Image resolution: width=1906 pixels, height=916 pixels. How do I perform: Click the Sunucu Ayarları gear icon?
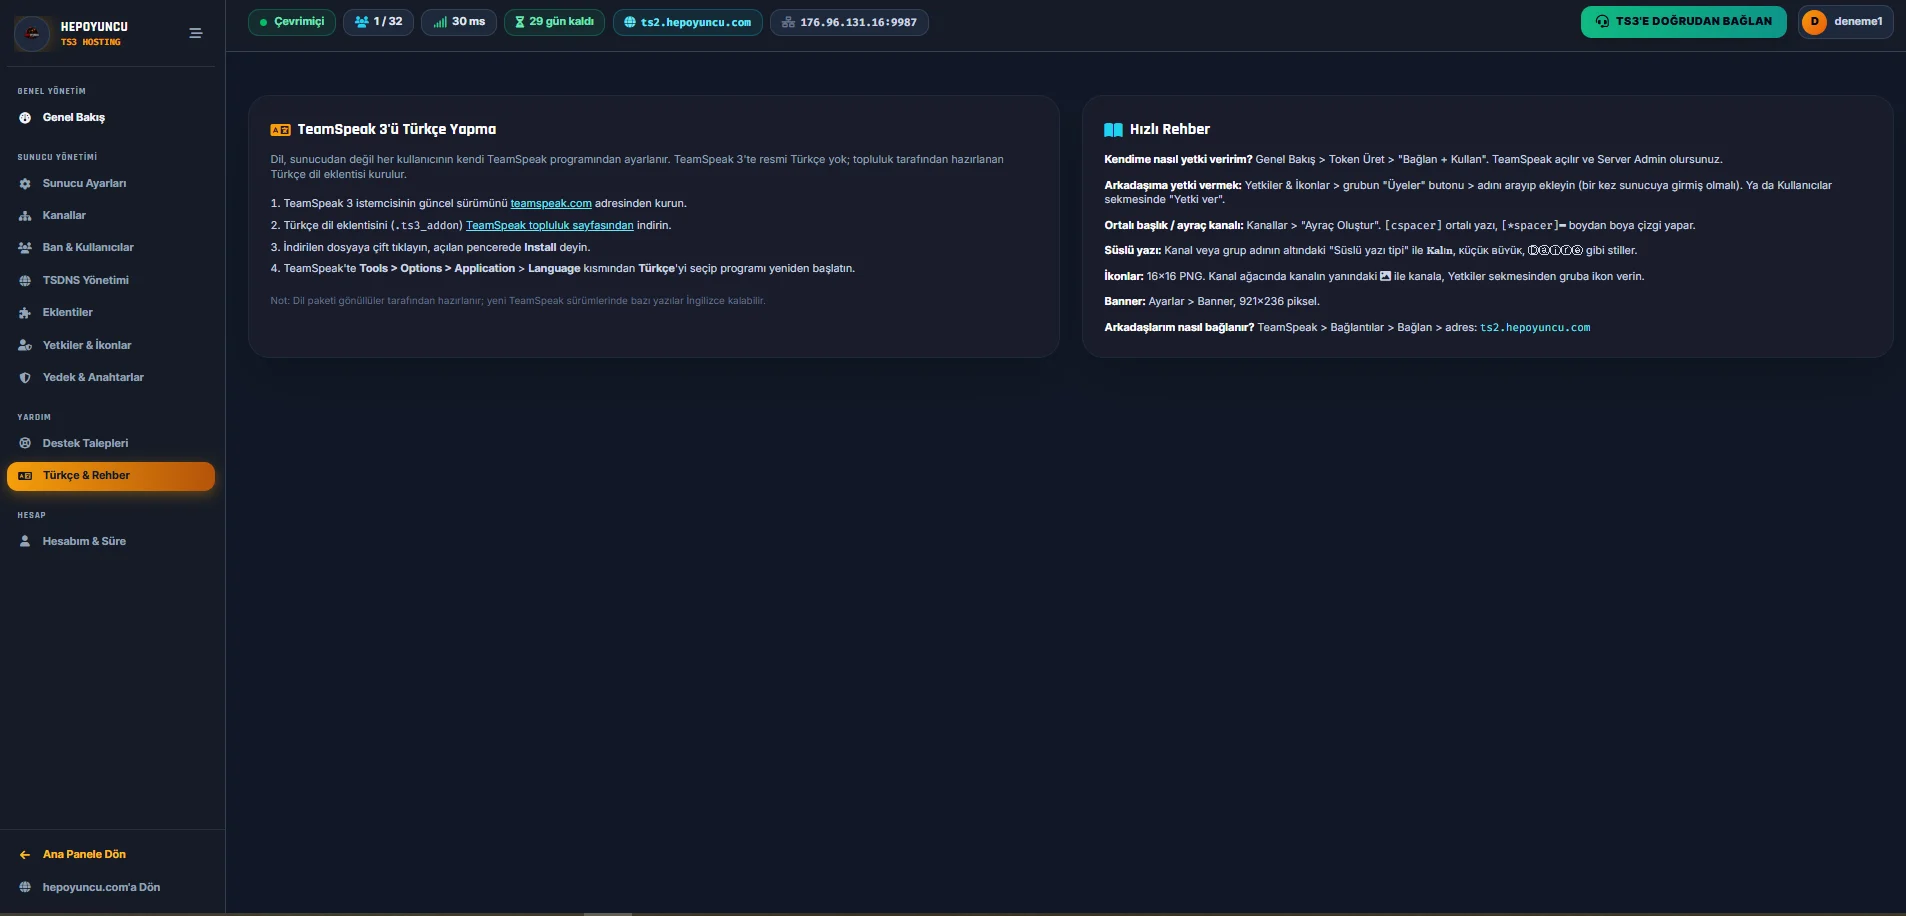pyautogui.click(x=25, y=184)
